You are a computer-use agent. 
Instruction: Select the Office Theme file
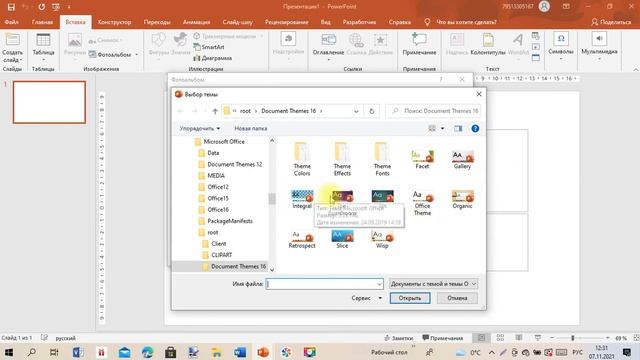click(x=422, y=203)
